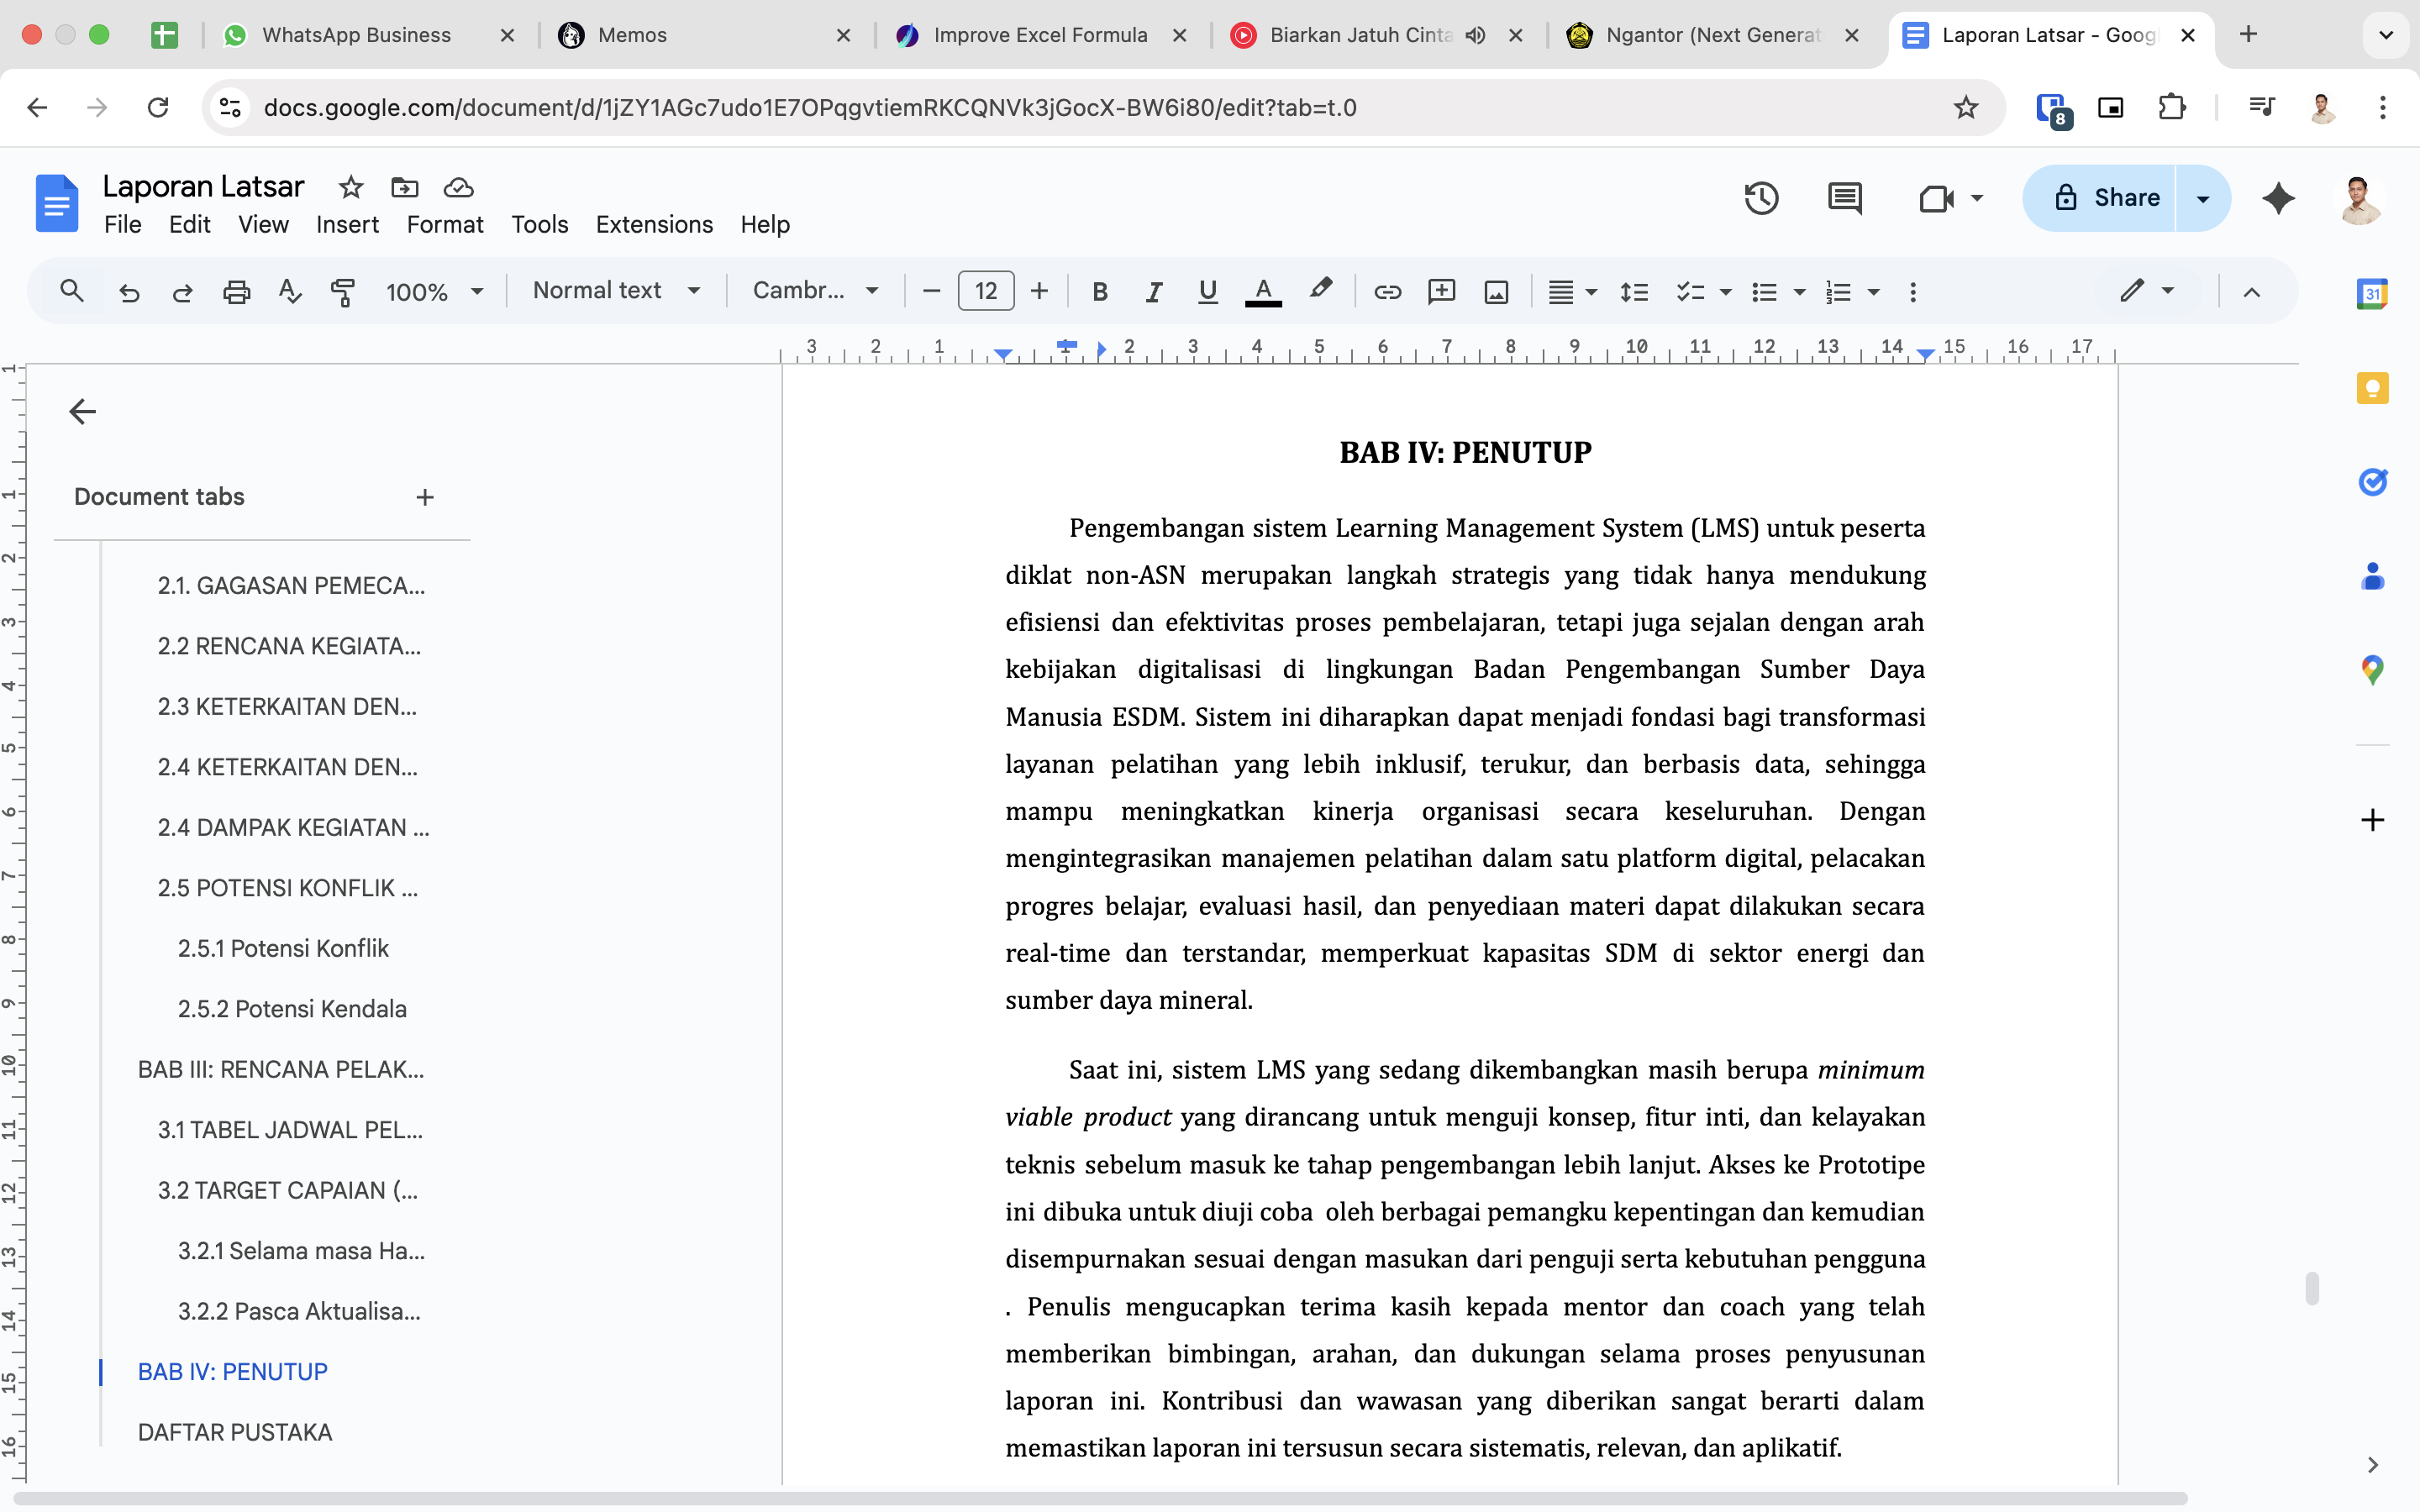Go to the 2.5.2 Potensi Kendala heading
Image resolution: width=2420 pixels, height=1512 pixels.
[x=292, y=1009]
